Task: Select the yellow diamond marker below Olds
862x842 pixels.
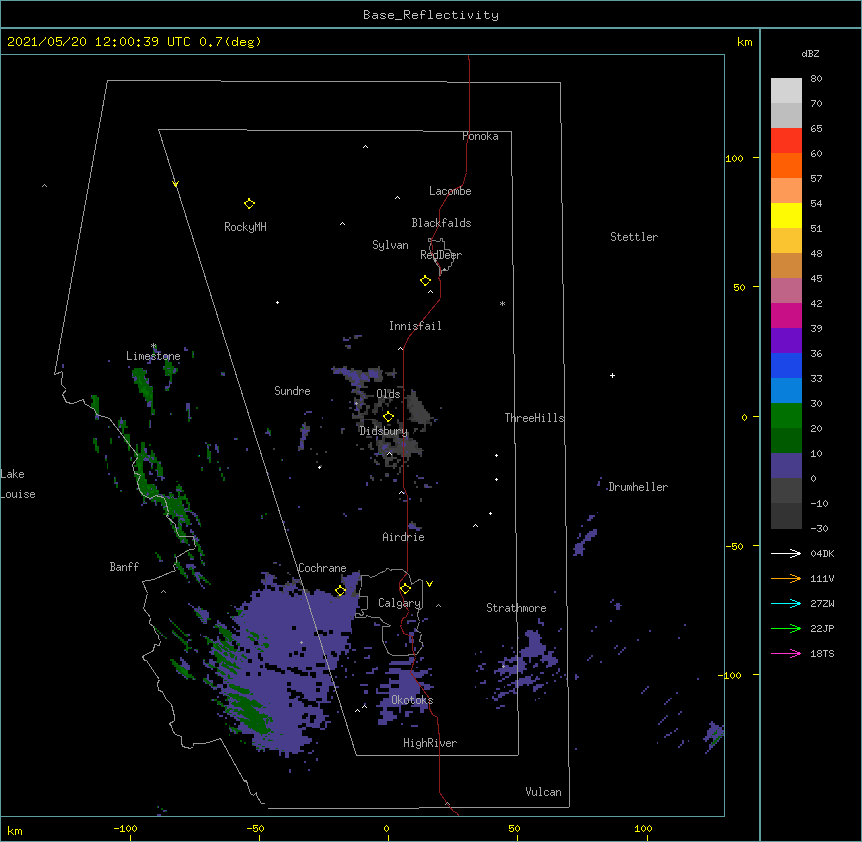Action: (388, 417)
